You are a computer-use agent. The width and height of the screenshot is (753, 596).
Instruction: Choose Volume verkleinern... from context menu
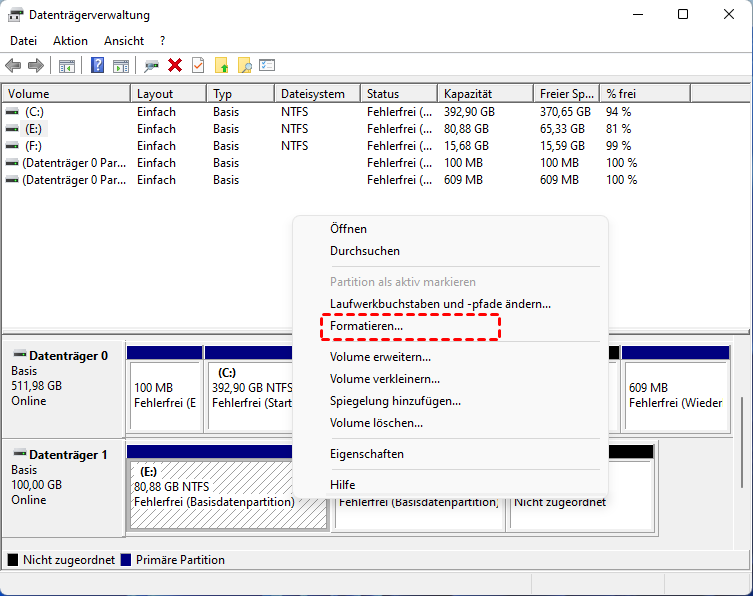point(384,379)
